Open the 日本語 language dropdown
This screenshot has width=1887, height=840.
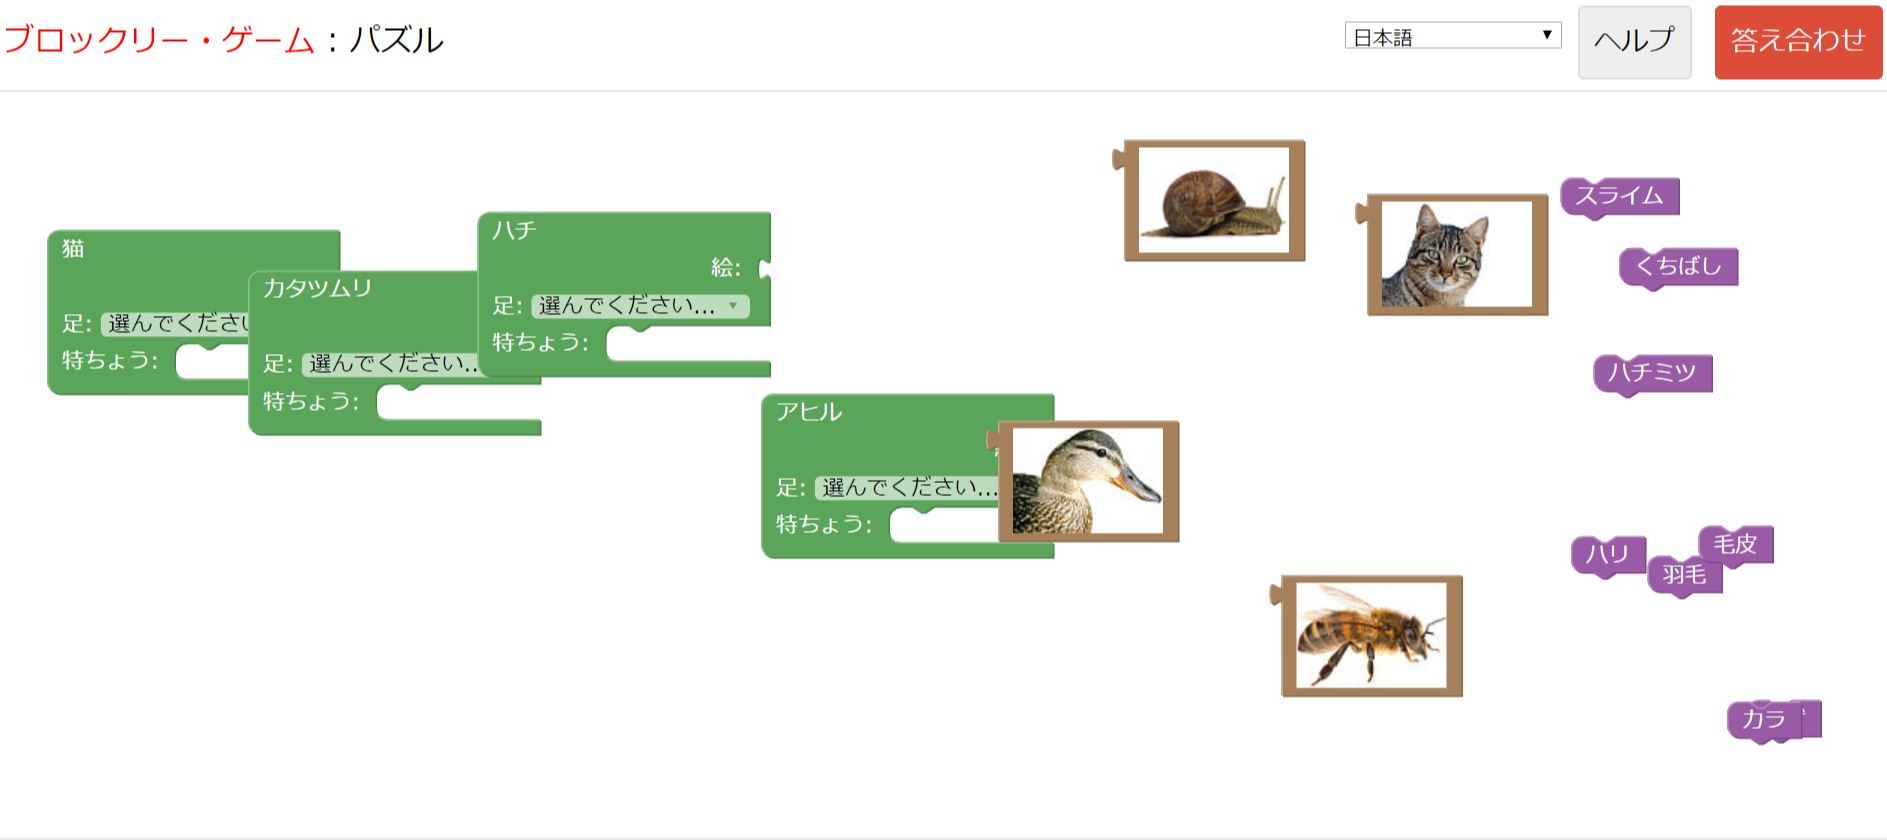point(1452,37)
